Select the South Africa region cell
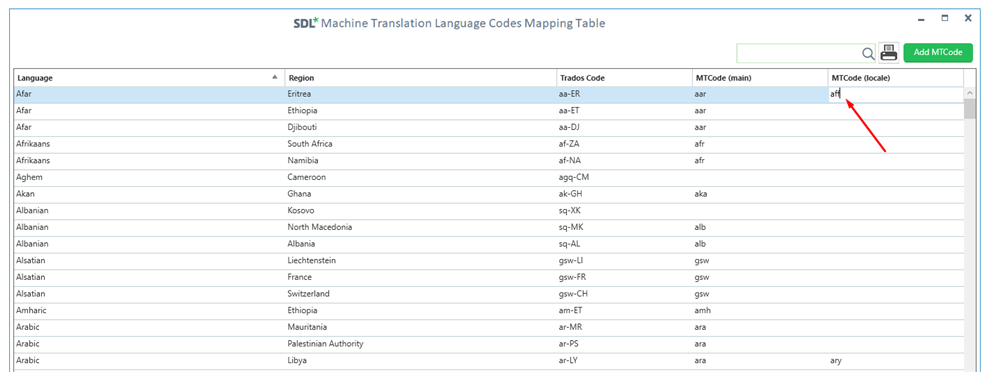Image resolution: width=1000 pixels, height=372 pixels. click(421, 144)
